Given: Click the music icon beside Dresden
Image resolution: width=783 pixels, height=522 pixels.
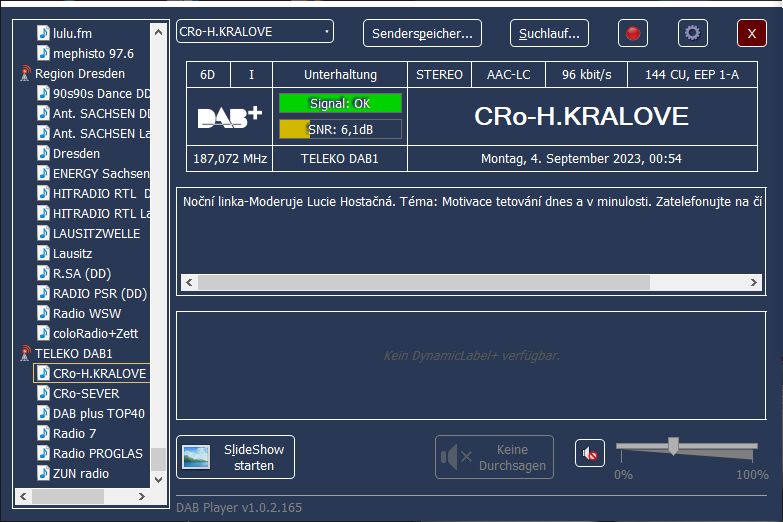Looking at the screenshot, I should tap(43, 153).
